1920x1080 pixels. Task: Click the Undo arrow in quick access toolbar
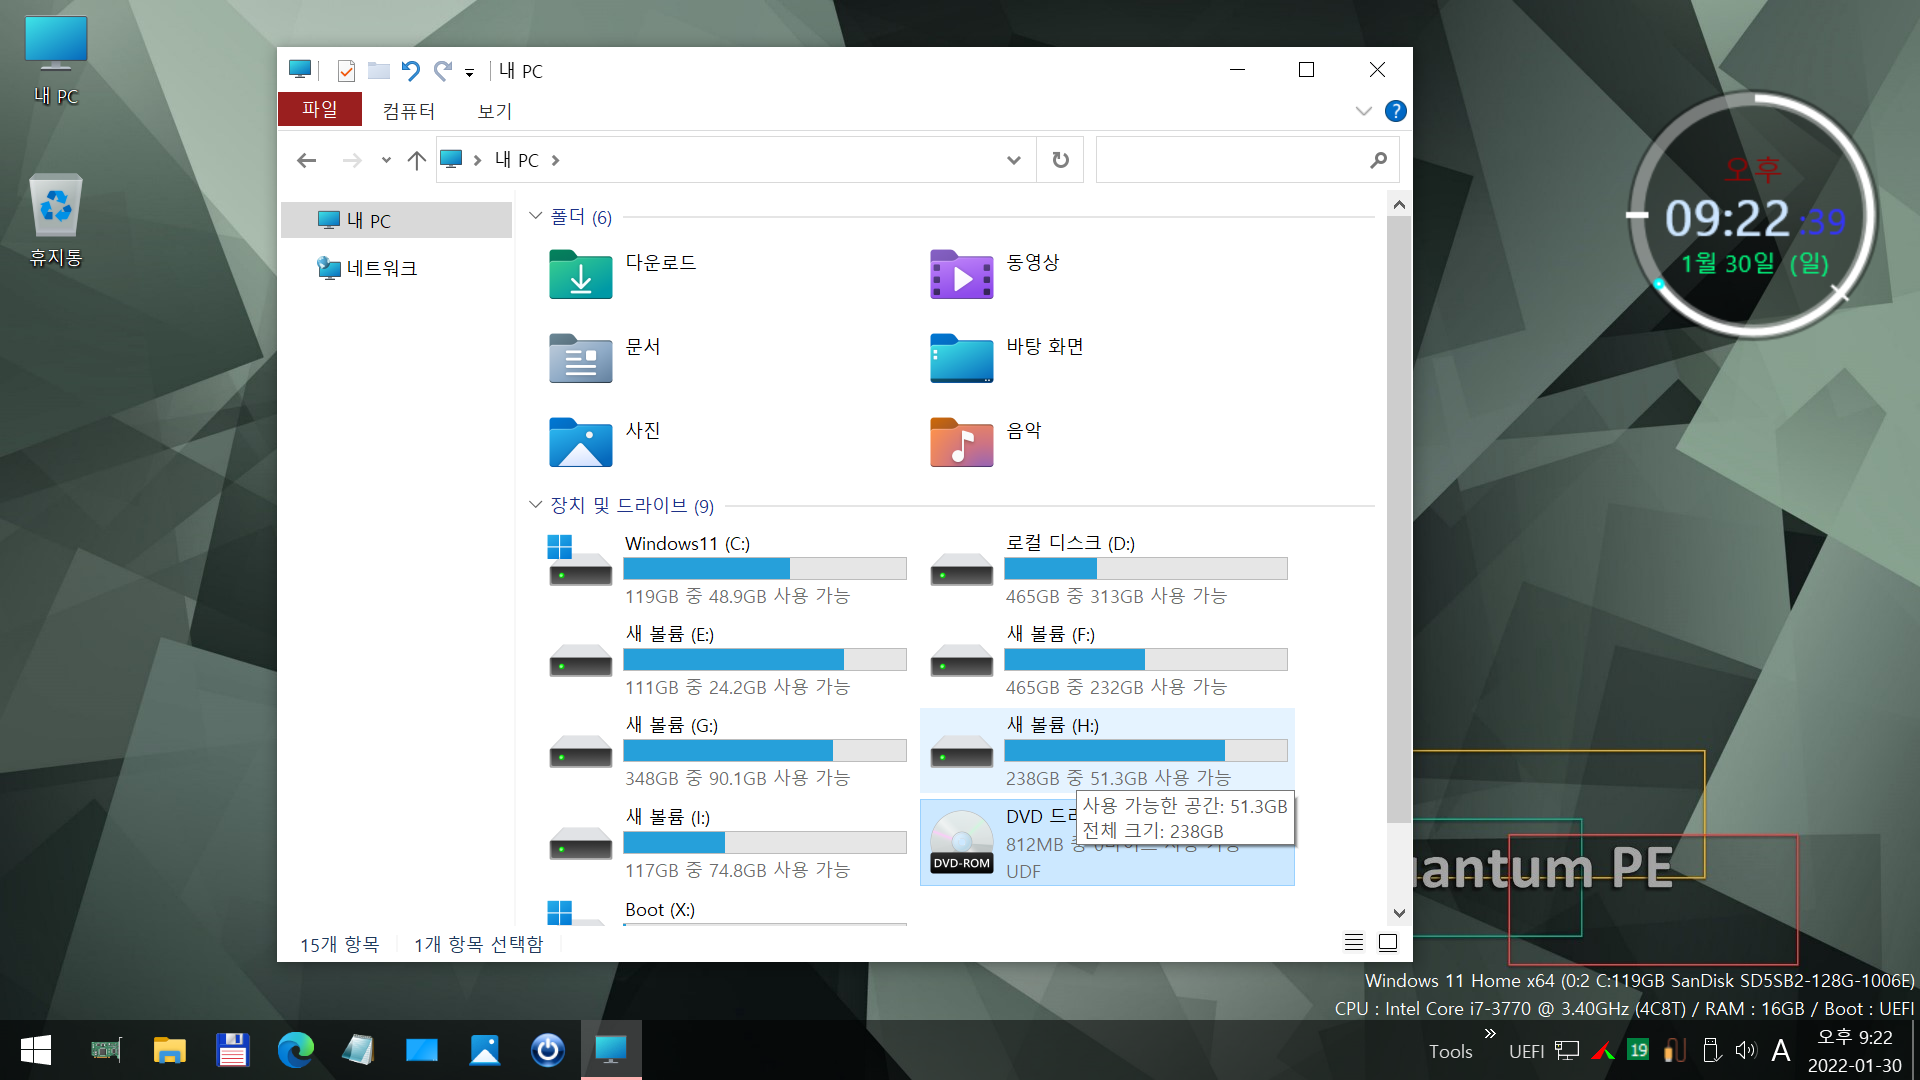point(410,71)
